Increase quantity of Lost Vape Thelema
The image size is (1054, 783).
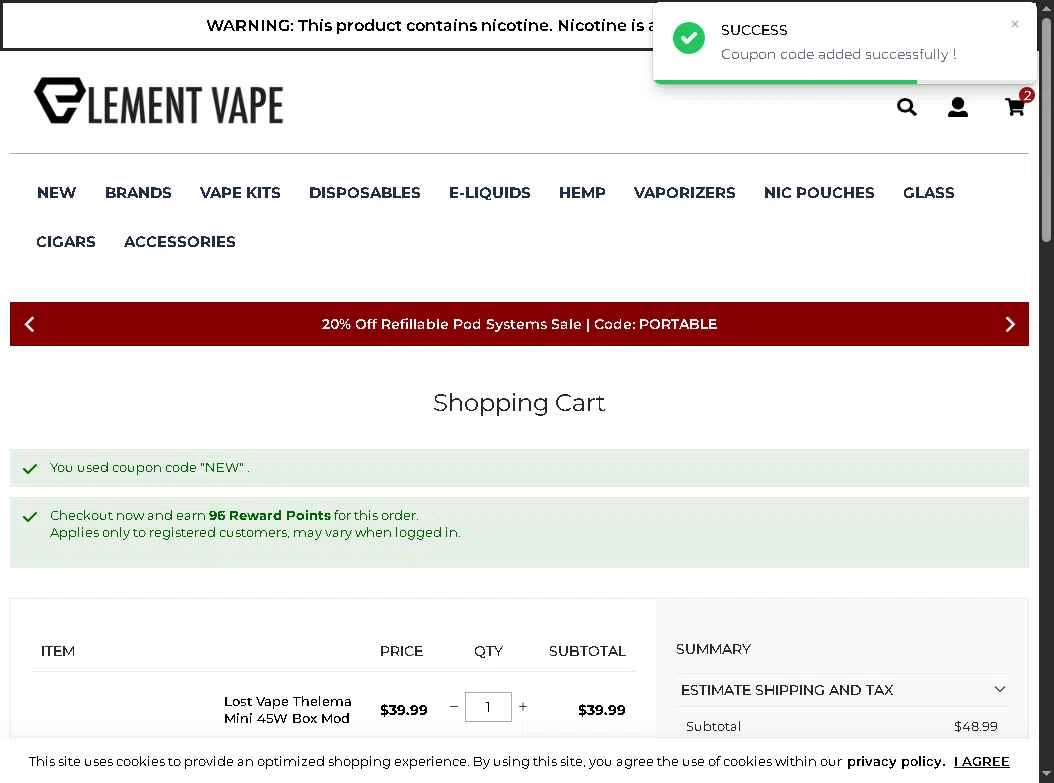pyautogui.click(x=523, y=707)
